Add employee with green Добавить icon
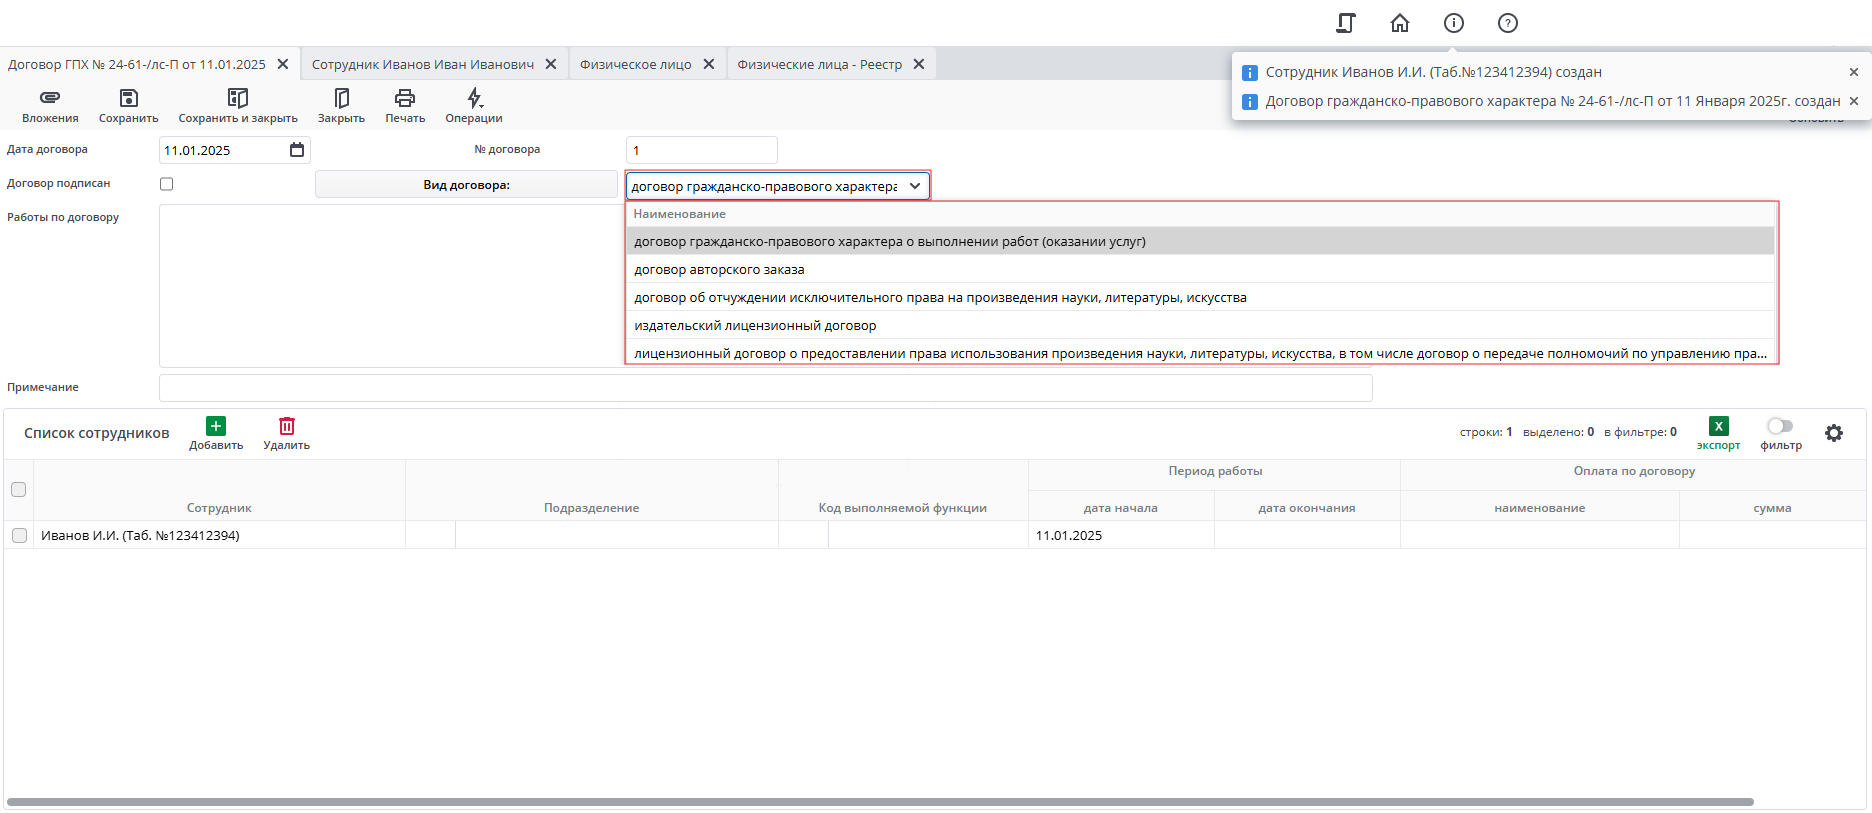This screenshot has height=813, width=1872. 216,426
